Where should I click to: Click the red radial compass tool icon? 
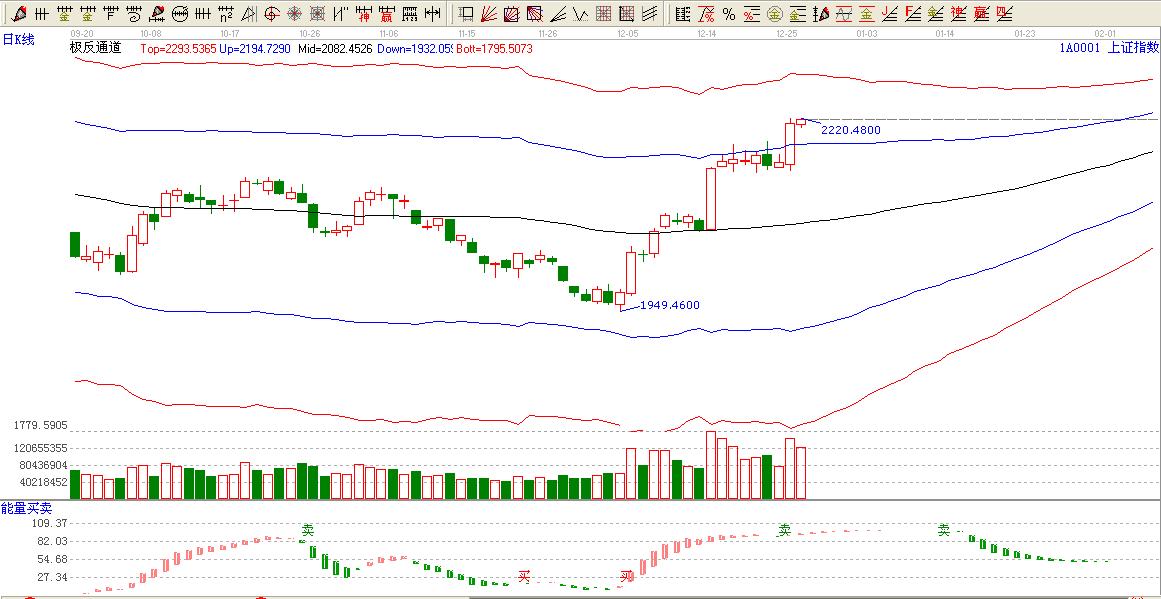click(x=295, y=14)
